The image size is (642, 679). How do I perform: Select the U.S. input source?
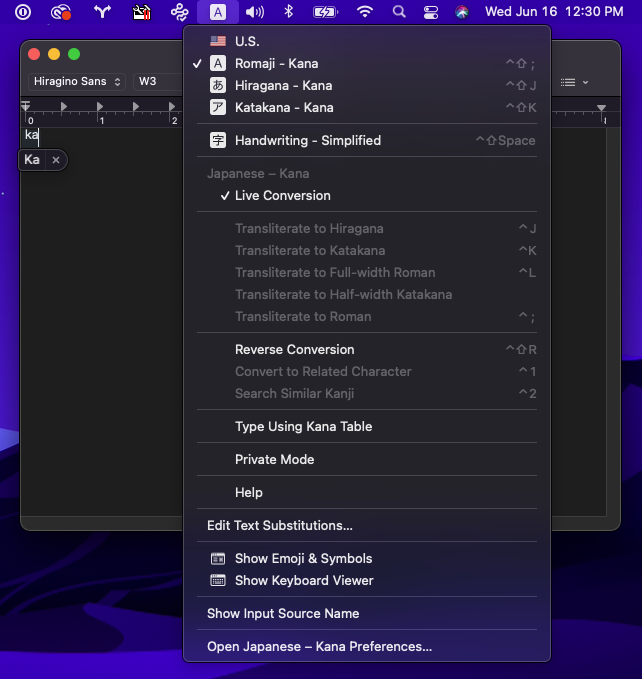367,41
